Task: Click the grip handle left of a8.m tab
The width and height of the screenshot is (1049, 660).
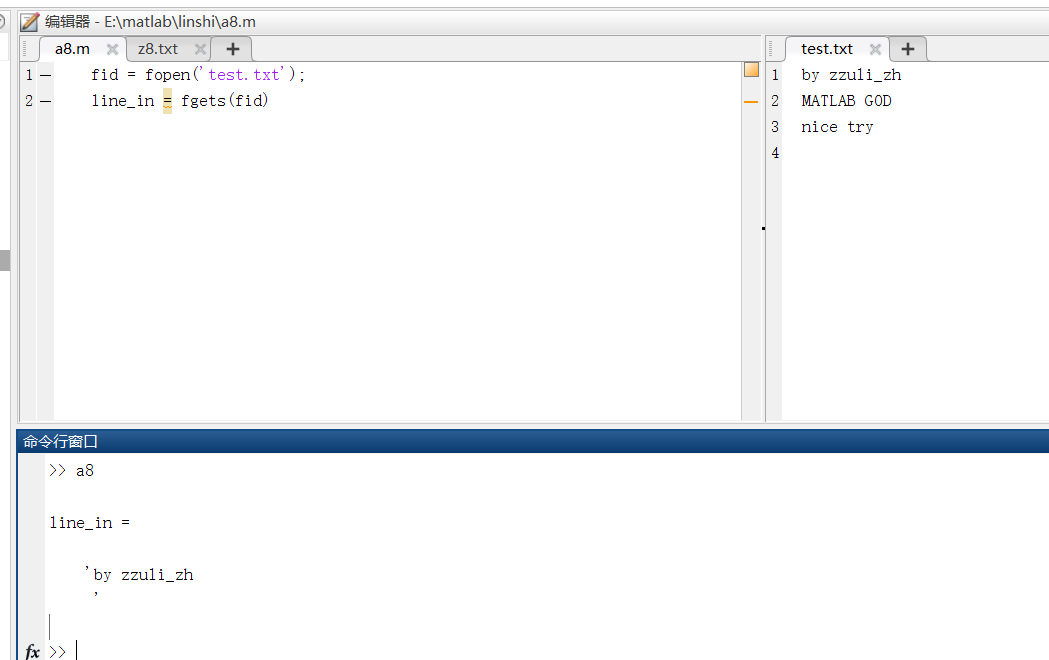Action: tap(25, 49)
